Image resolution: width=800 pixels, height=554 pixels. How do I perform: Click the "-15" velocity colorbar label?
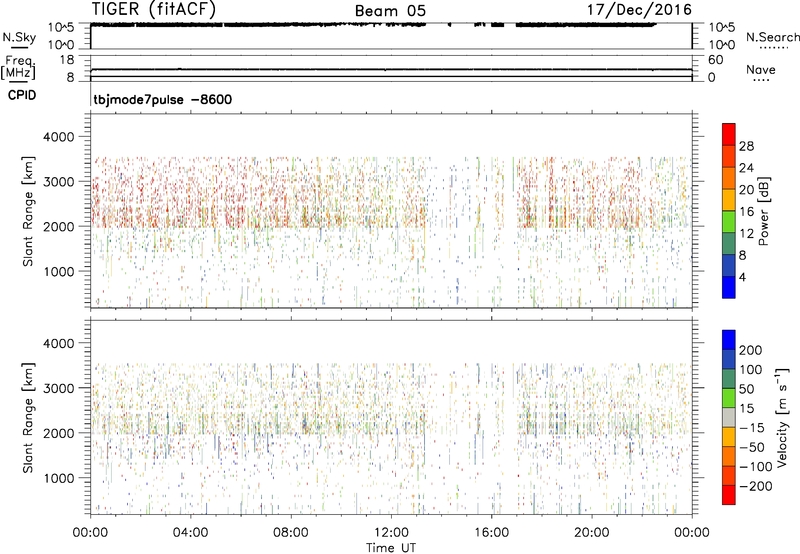click(752, 428)
